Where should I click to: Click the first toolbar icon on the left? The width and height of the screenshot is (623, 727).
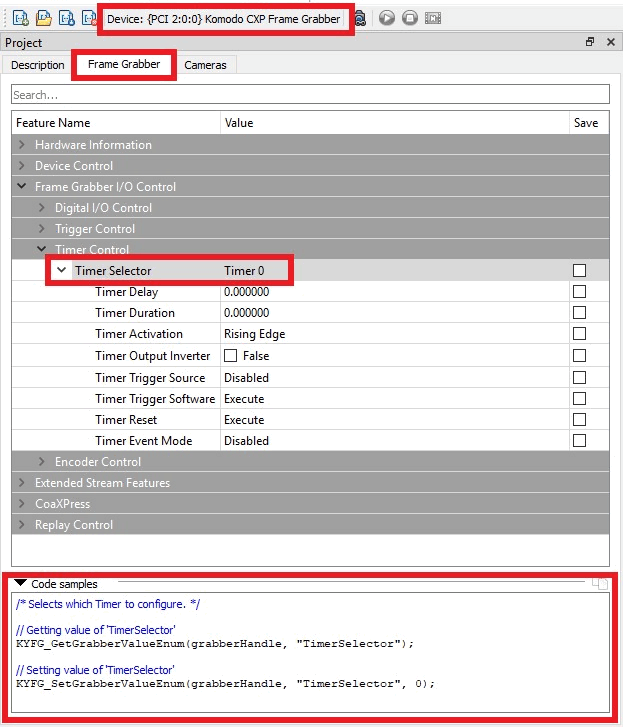pyautogui.click(x=20, y=18)
